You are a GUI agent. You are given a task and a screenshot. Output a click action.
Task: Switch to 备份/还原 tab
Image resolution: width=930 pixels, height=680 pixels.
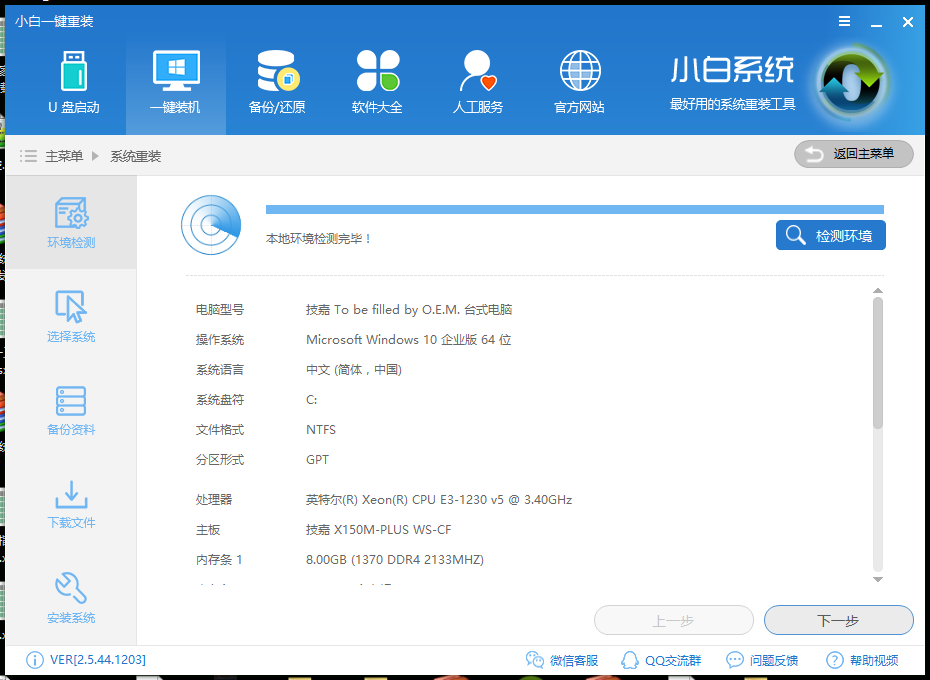click(x=277, y=83)
